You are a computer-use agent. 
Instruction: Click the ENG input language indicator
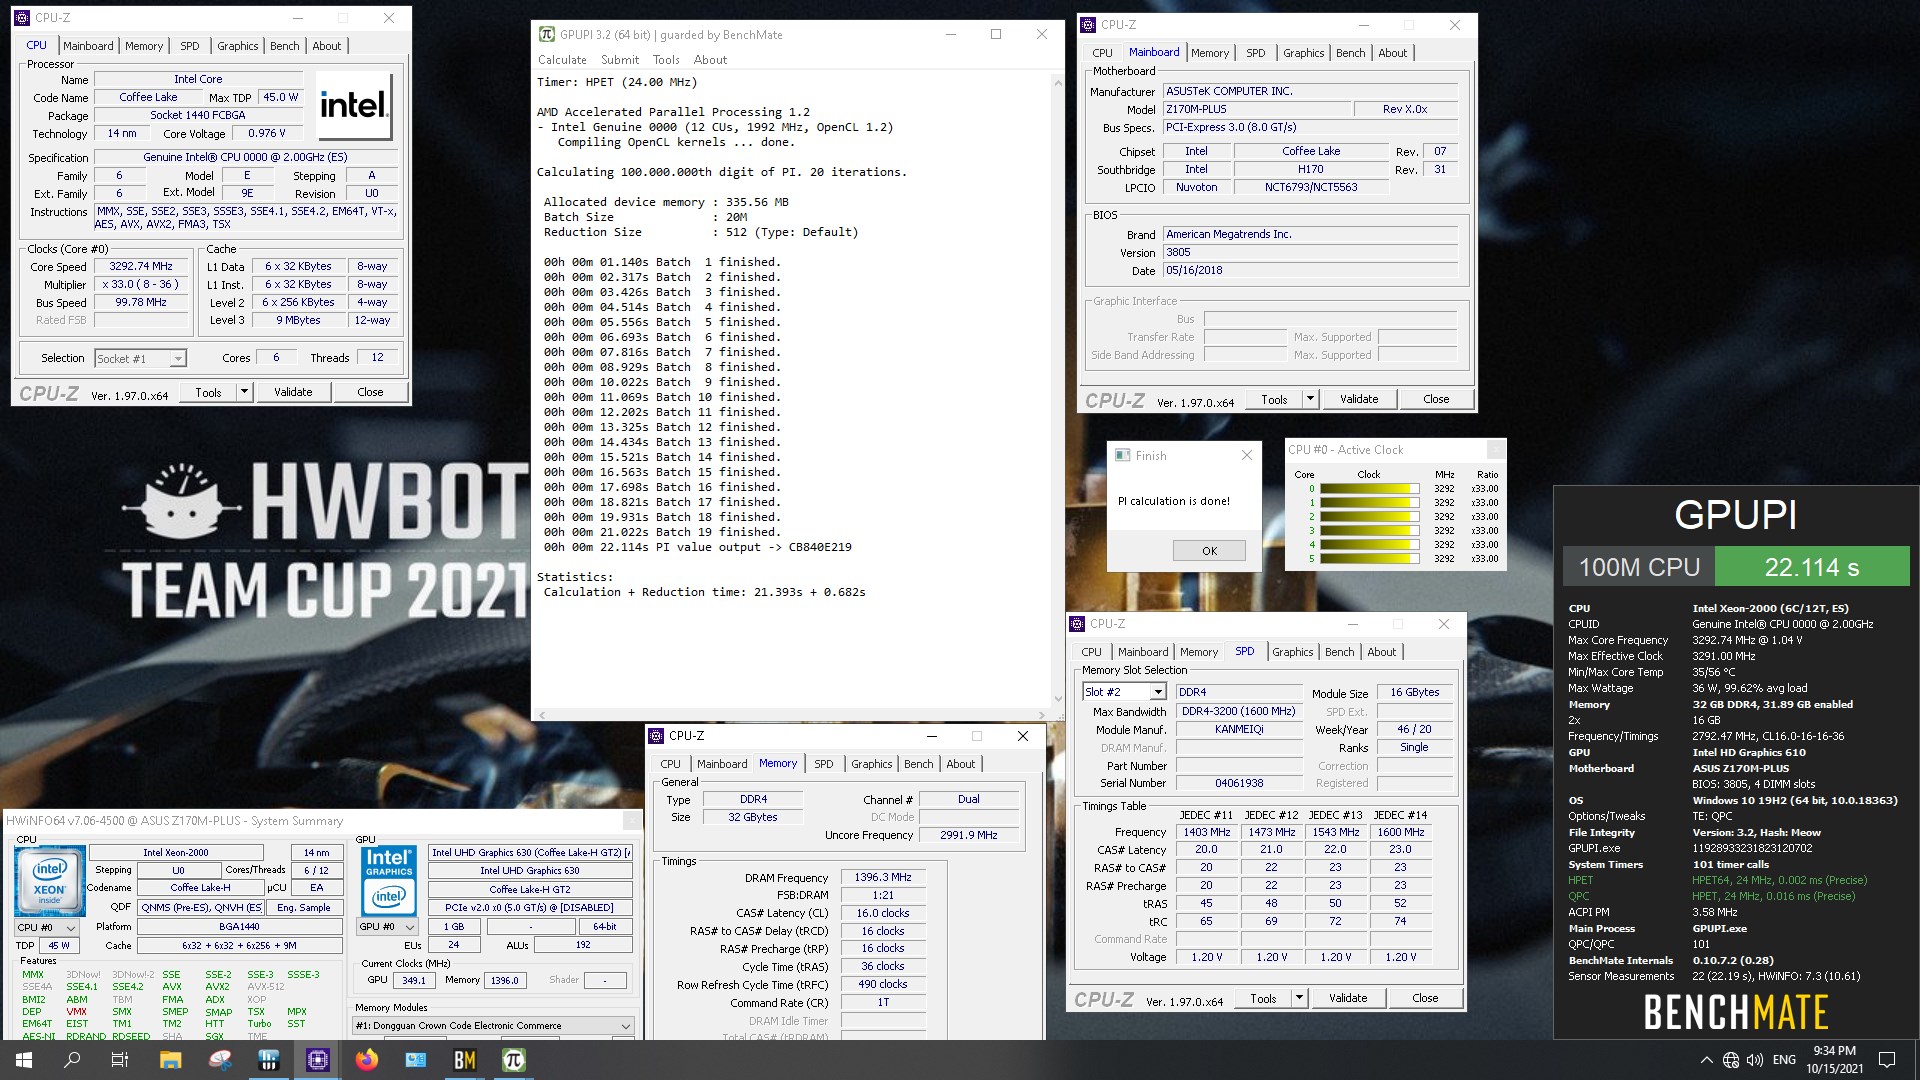pos(1784,1060)
